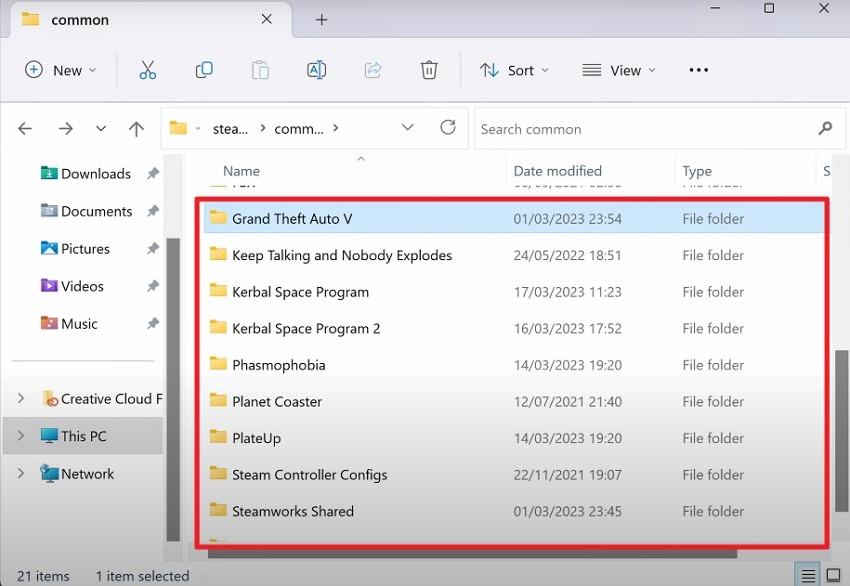Click the Share icon
The image size is (850, 586).
[372, 70]
